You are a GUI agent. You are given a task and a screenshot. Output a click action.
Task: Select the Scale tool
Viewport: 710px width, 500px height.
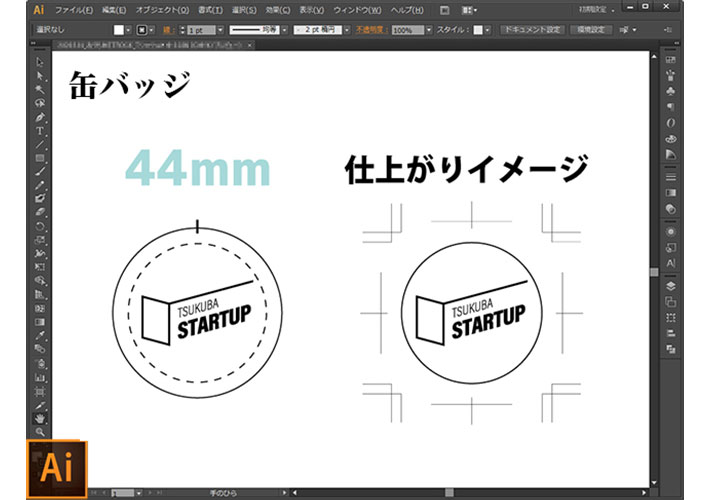40,240
